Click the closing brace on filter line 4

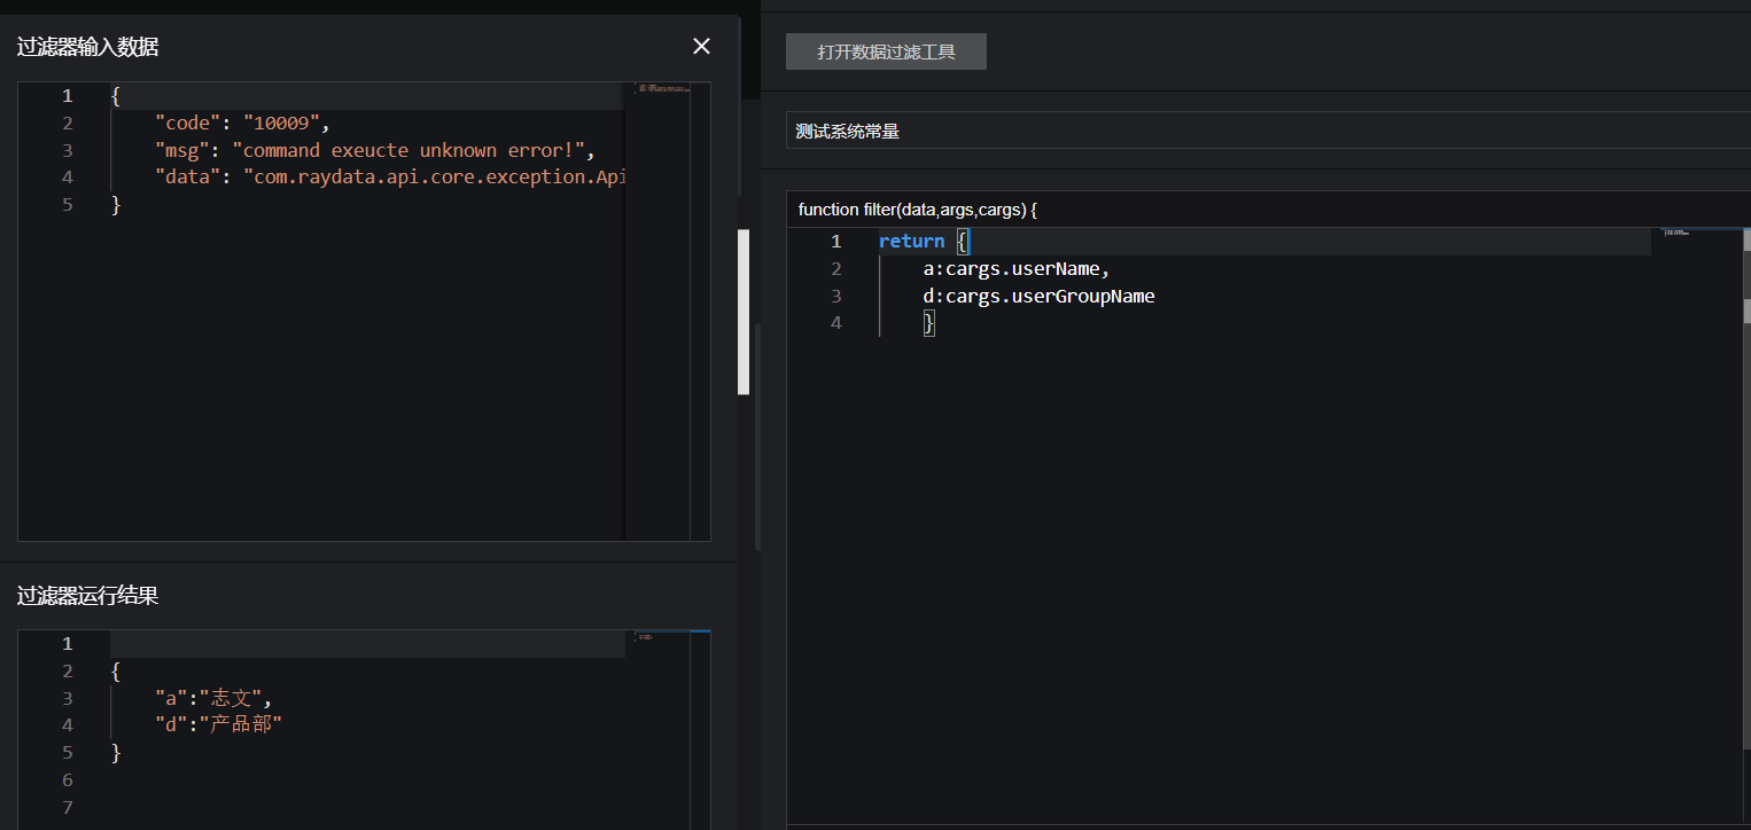click(929, 323)
